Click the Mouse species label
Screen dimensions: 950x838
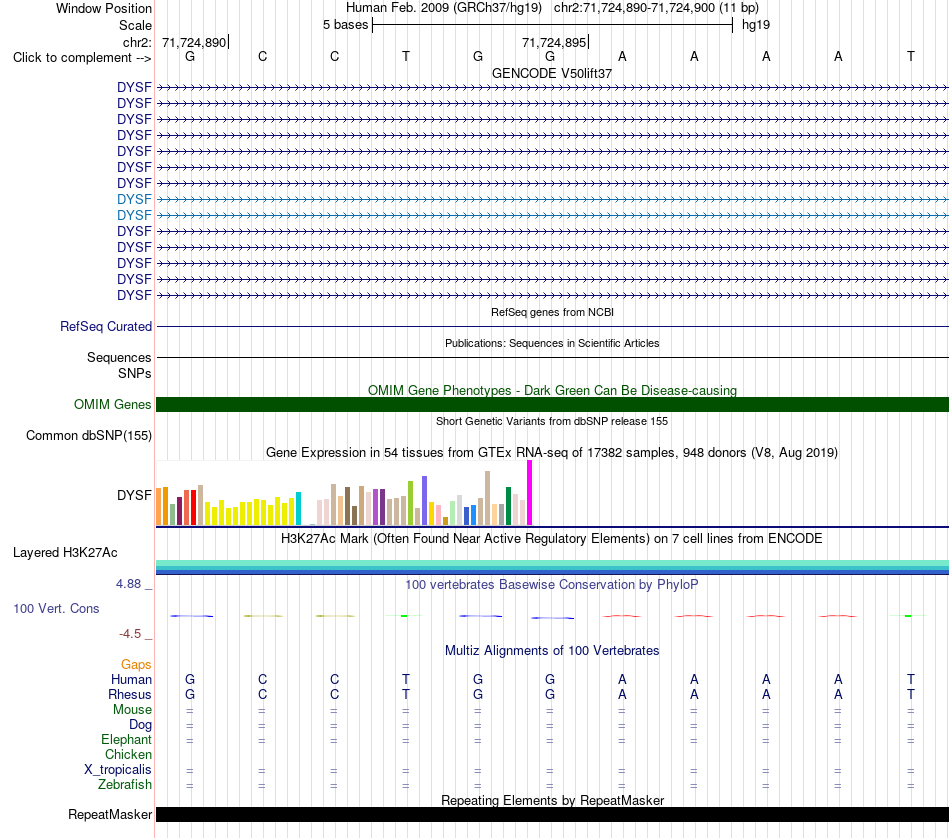click(x=132, y=710)
